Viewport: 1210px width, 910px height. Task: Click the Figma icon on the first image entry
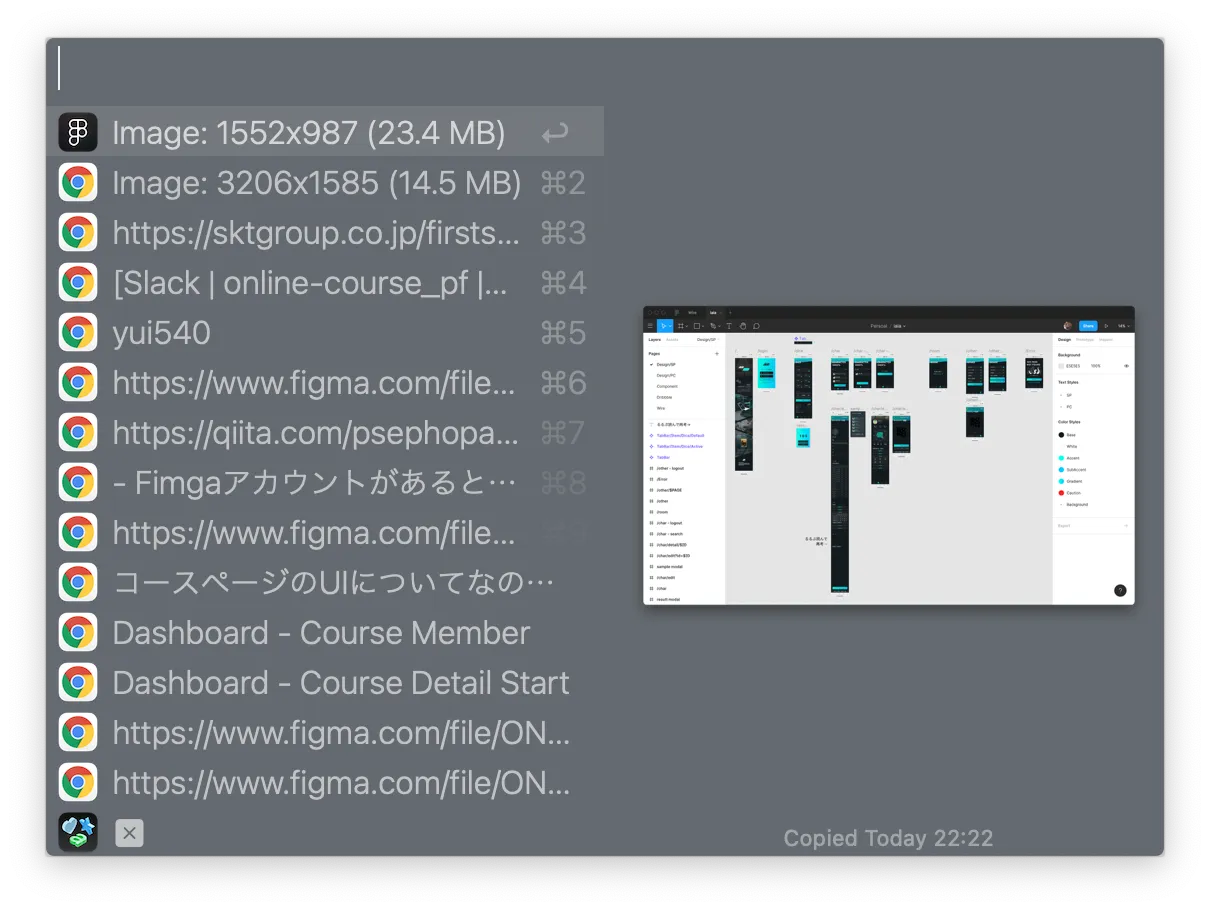pos(78,132)
